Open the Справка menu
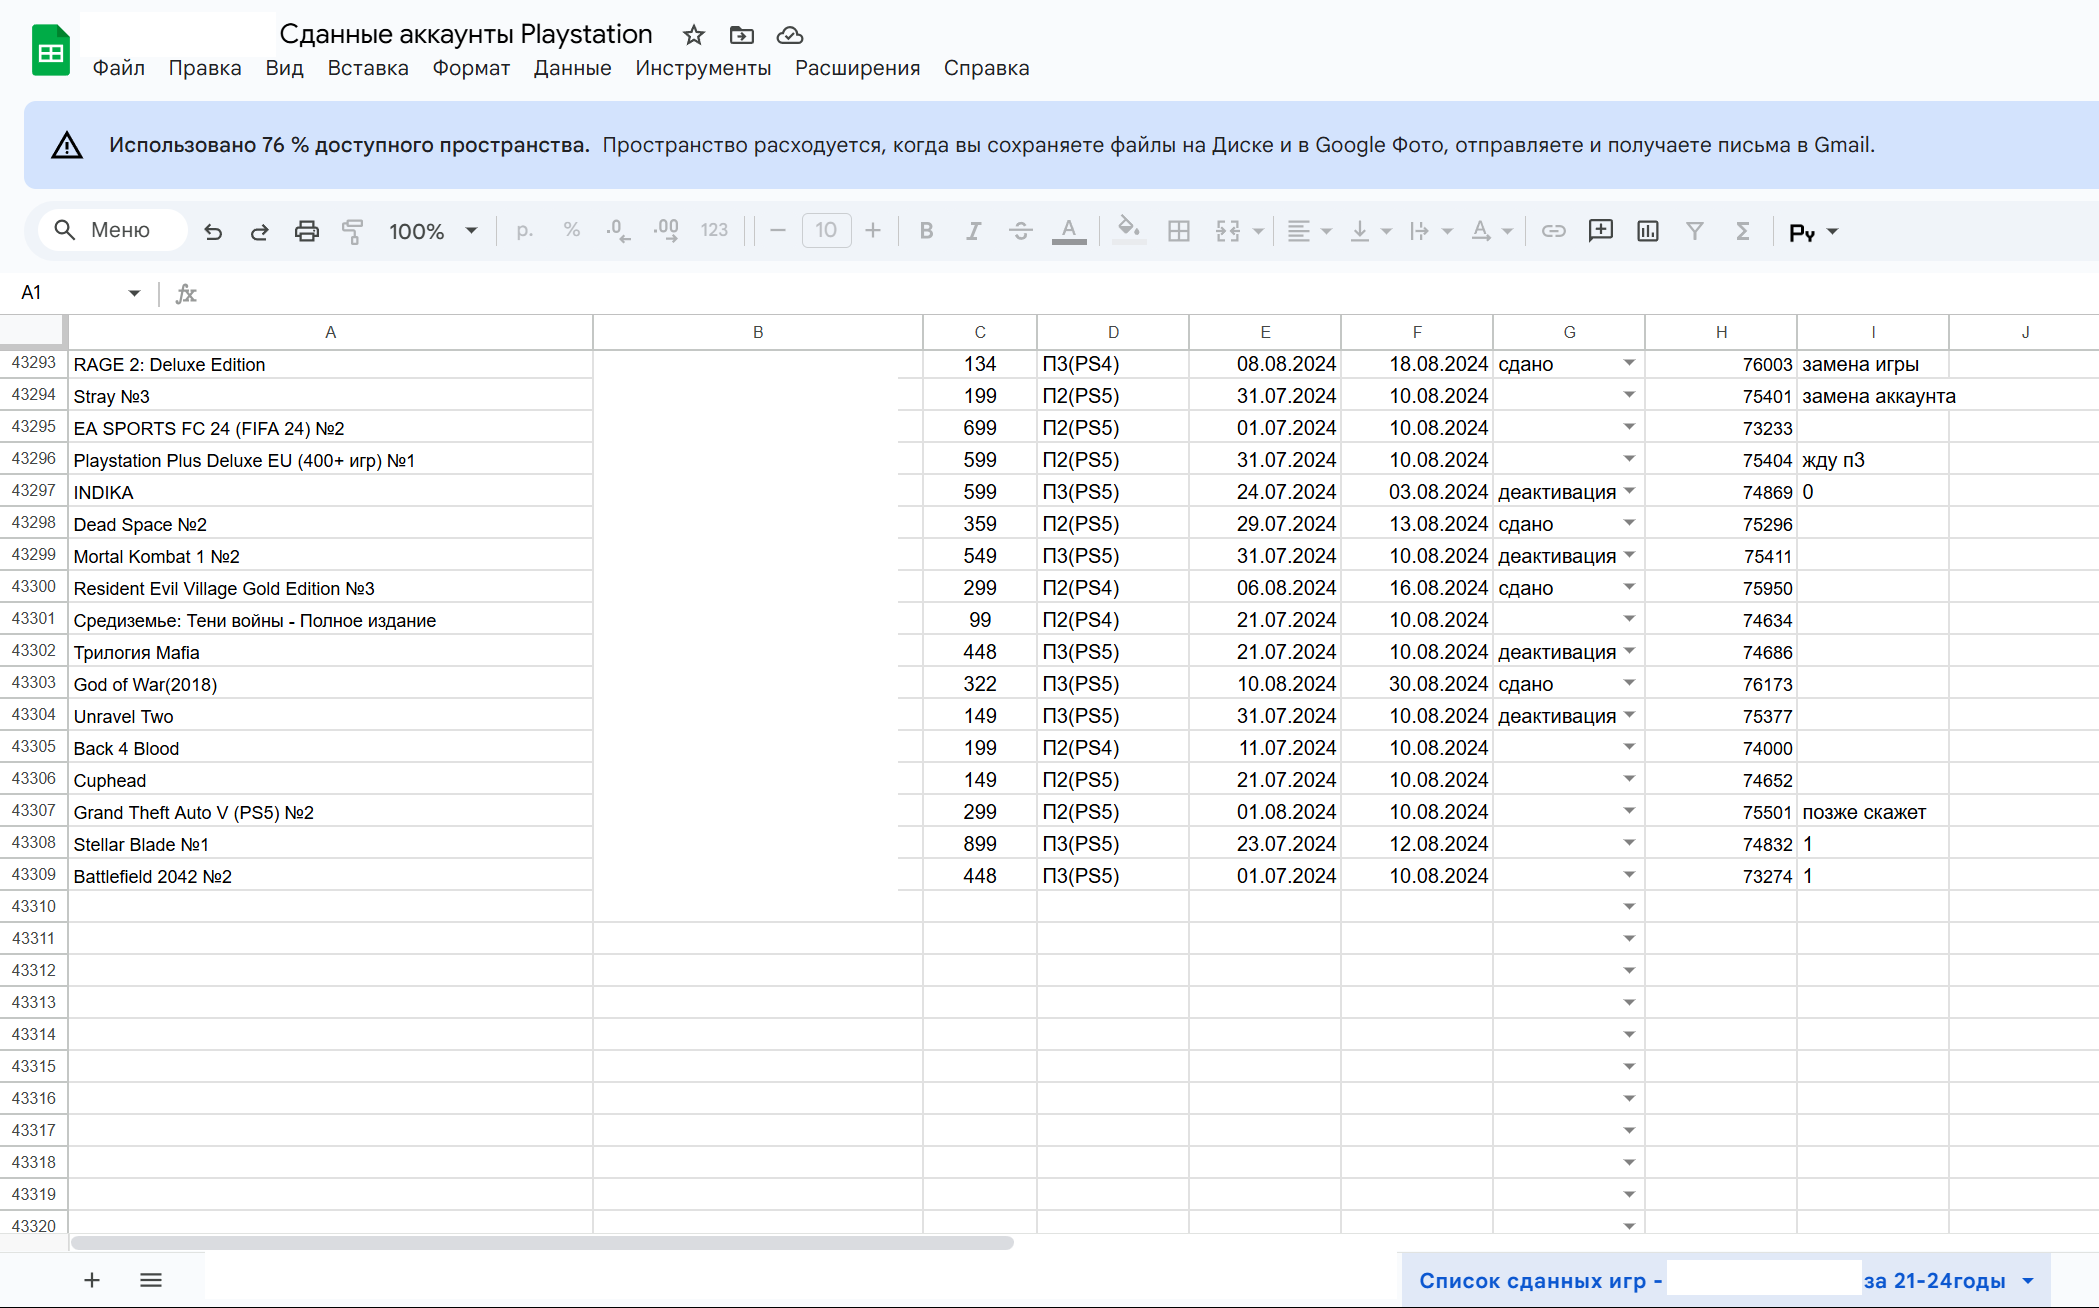Viewport: 2099px width, 1308px height. coord(986,68)
